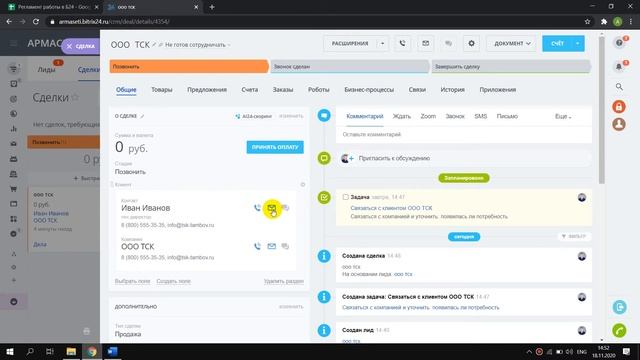
Task: Click the client section gear icon
Action: pos(303,184)
